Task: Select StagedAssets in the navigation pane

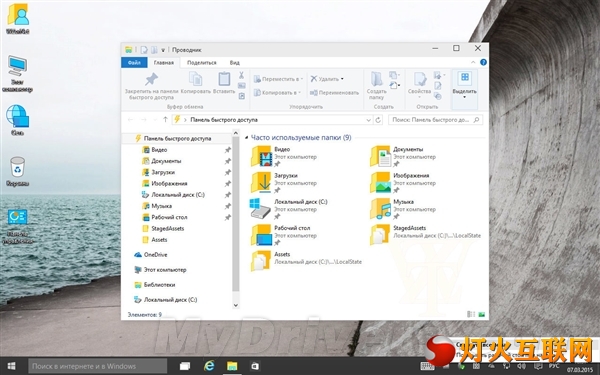Action: pyautogui.click(x=167, y=228)
